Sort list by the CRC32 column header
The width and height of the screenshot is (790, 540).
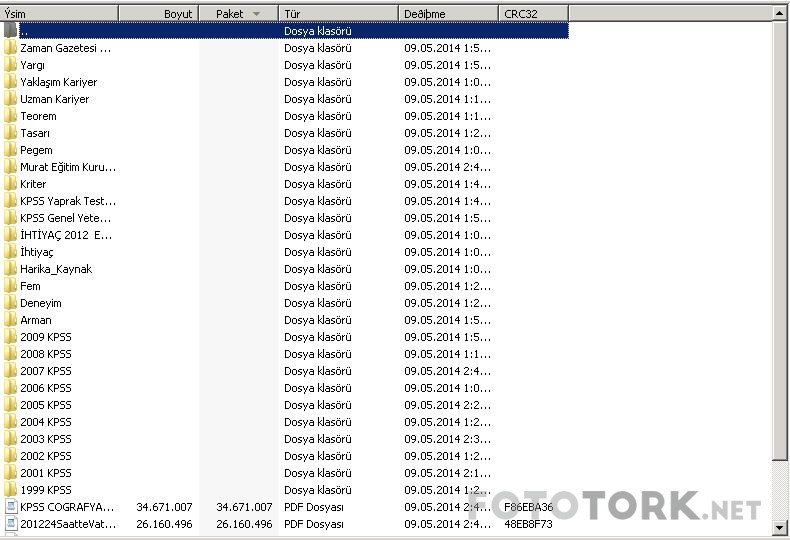[534, 14]
